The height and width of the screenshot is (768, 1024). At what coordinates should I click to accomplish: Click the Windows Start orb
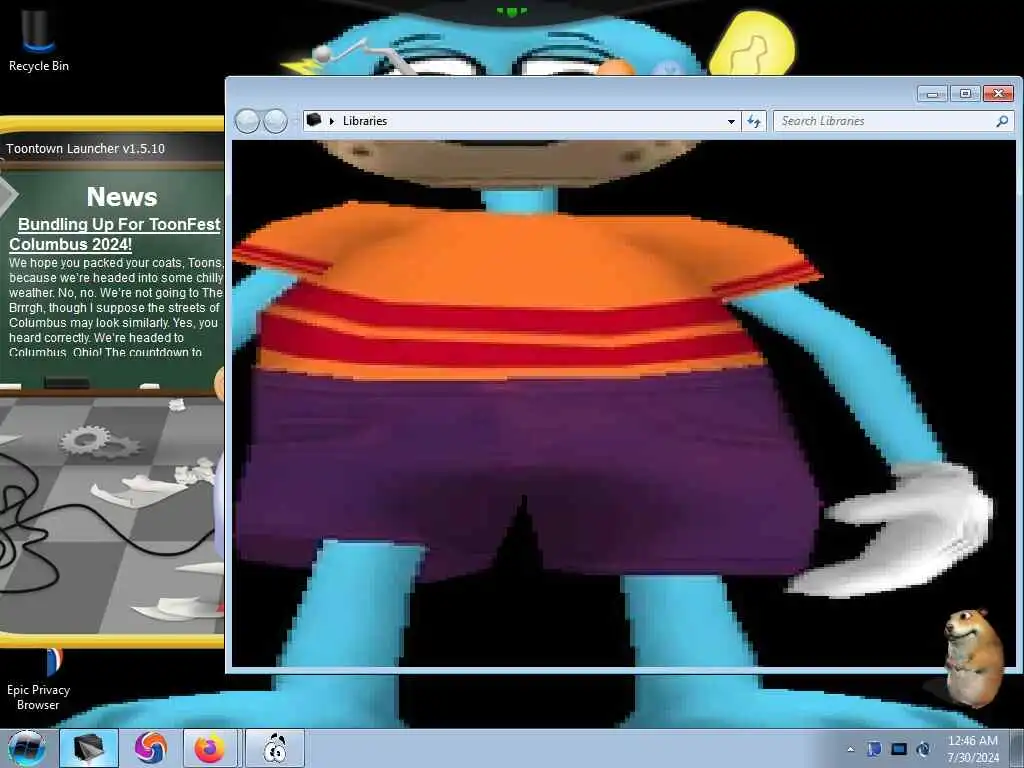click(27, 748)
